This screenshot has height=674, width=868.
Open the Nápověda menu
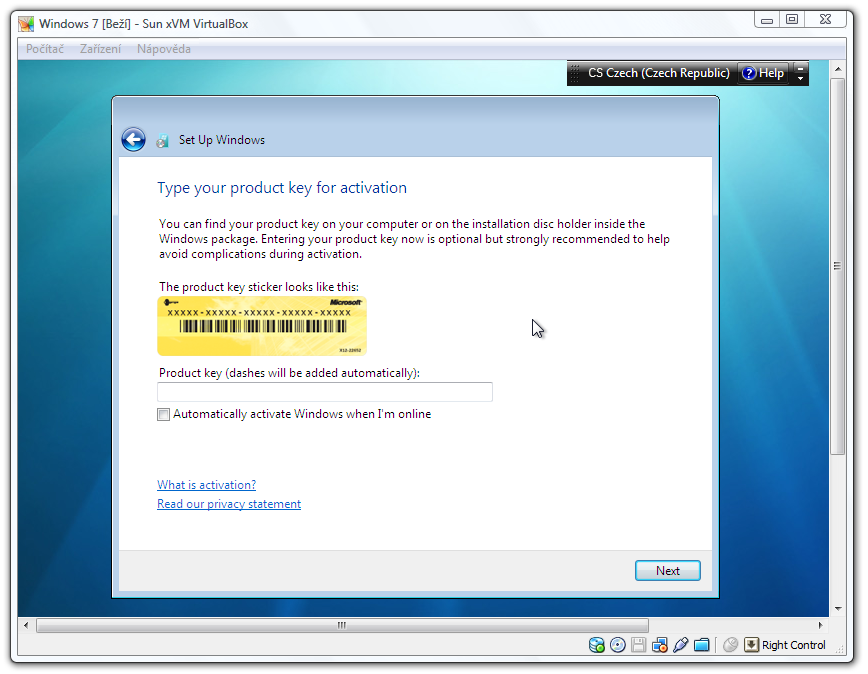pyautogui.click(x=164, y=49)
